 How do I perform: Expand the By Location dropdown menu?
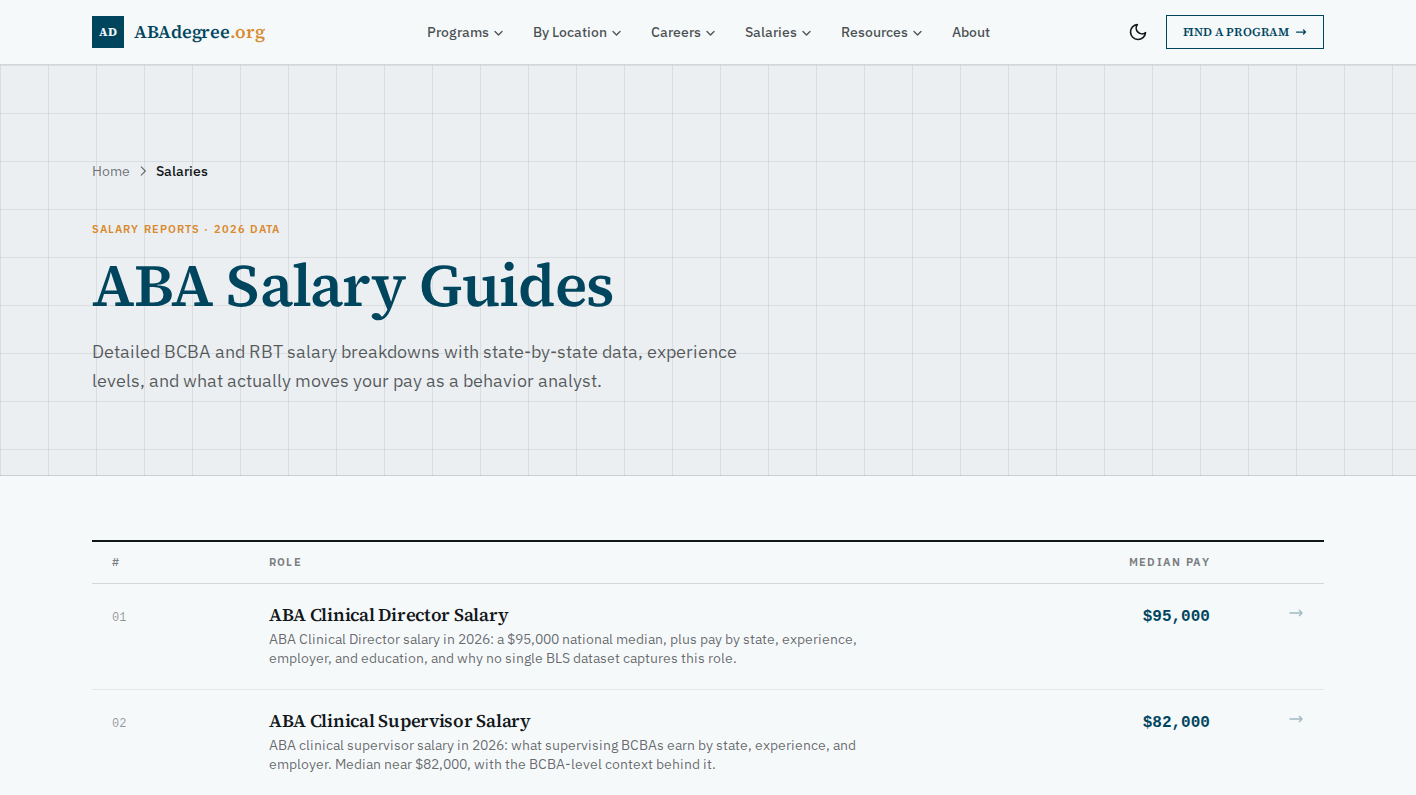click(577, 32)
